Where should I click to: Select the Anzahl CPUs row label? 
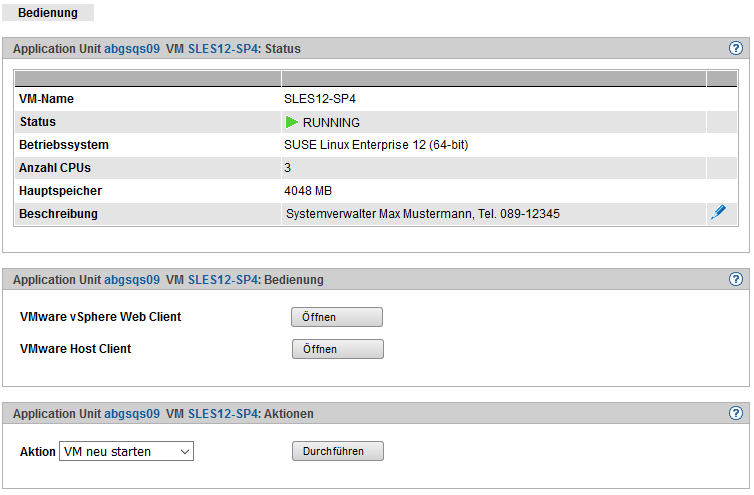pyautogui.click(x=55, y=168)
